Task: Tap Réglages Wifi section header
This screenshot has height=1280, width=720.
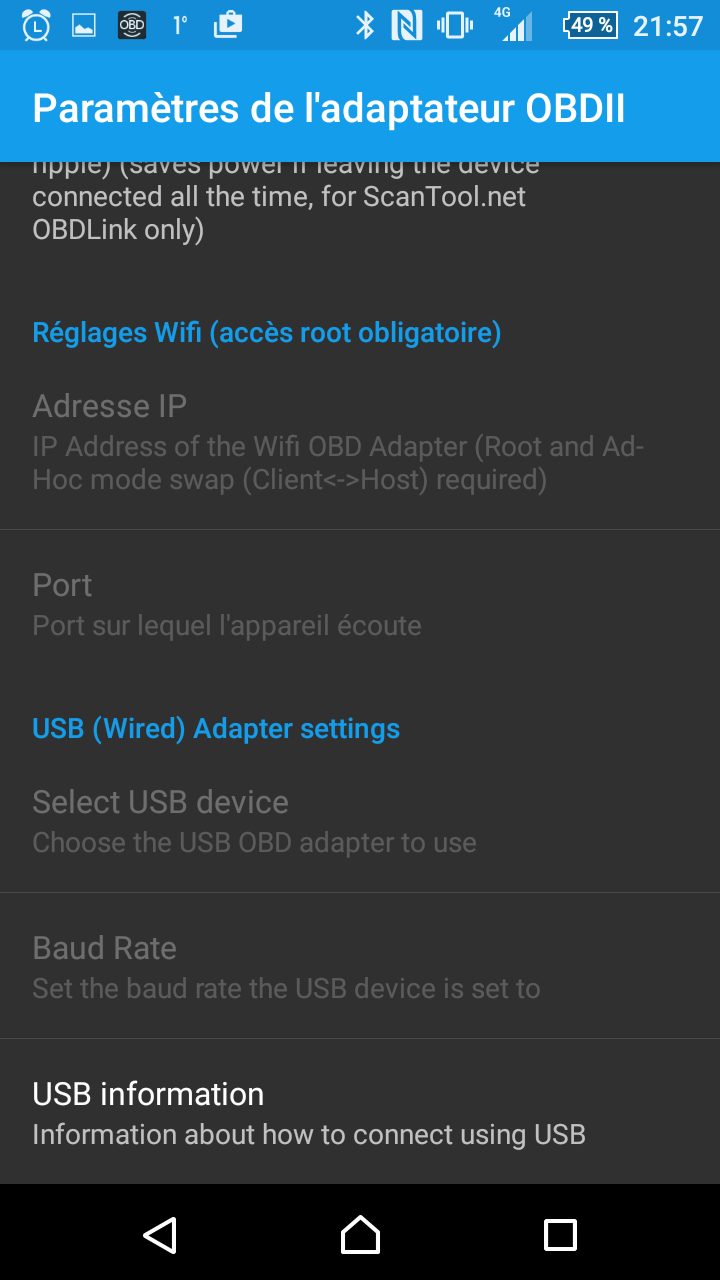Action: (266, 332)
